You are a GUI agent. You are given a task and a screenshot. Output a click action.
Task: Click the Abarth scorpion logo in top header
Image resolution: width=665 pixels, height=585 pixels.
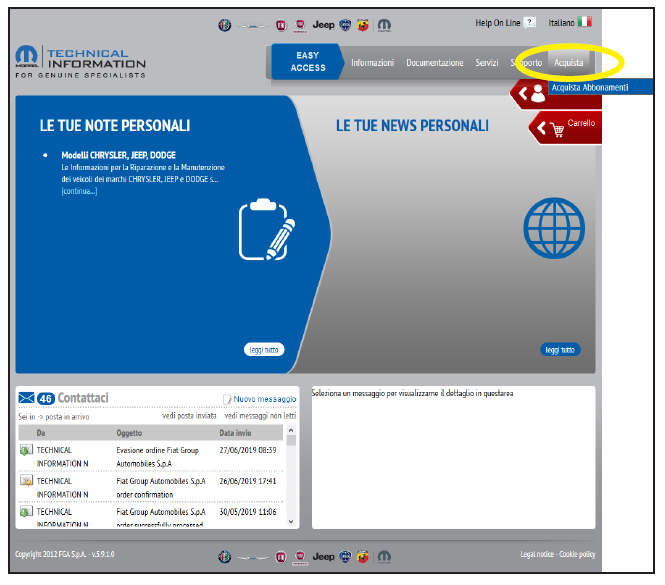(x=363, y=25)
